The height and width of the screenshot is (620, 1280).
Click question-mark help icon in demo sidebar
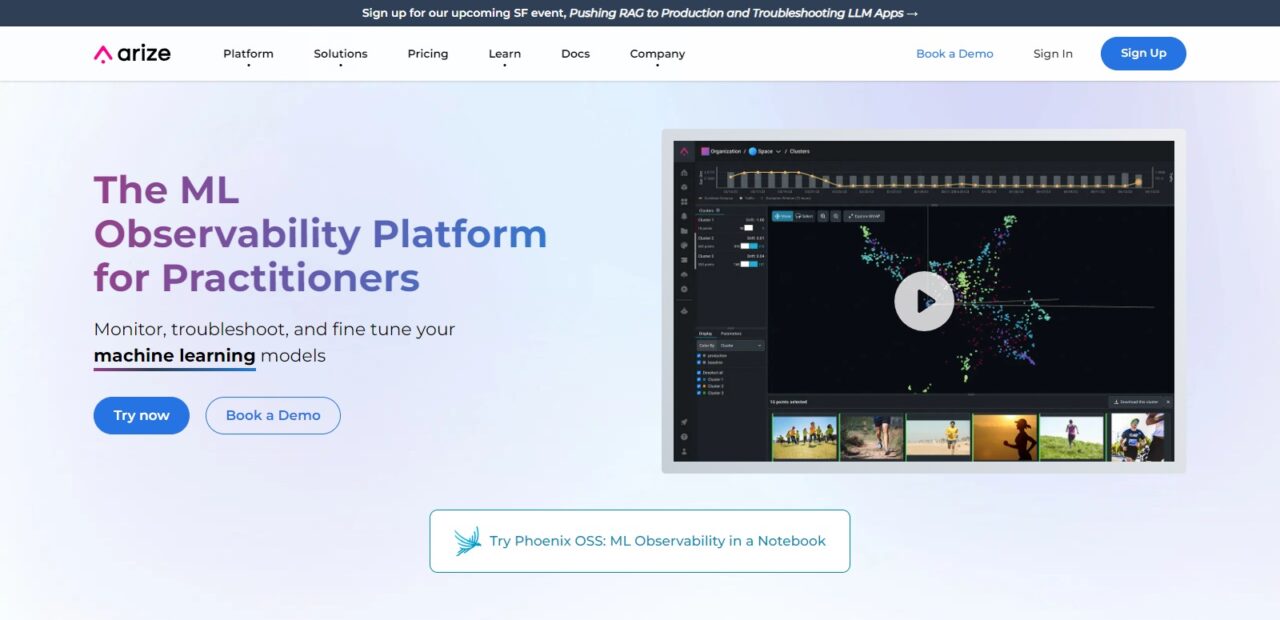pos(684,436)
